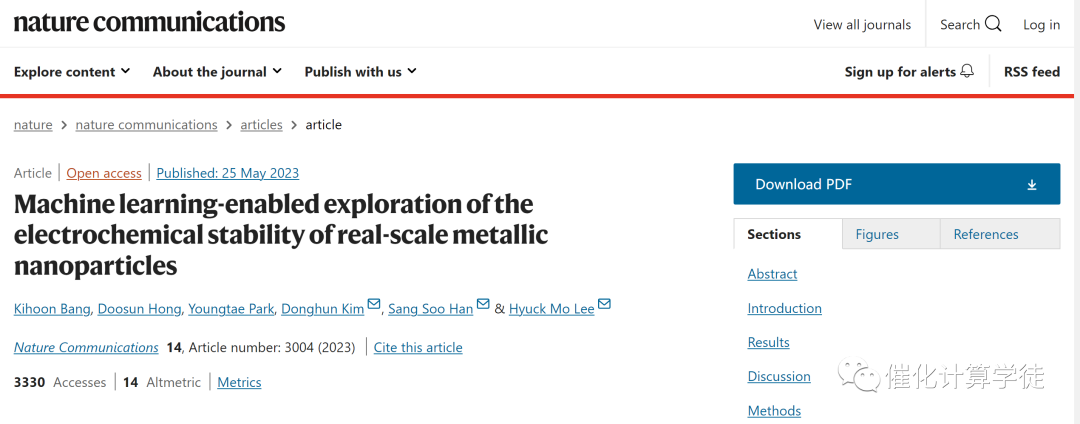View the article Metrics link
The image size is (1080, 424).
point(239,382)
